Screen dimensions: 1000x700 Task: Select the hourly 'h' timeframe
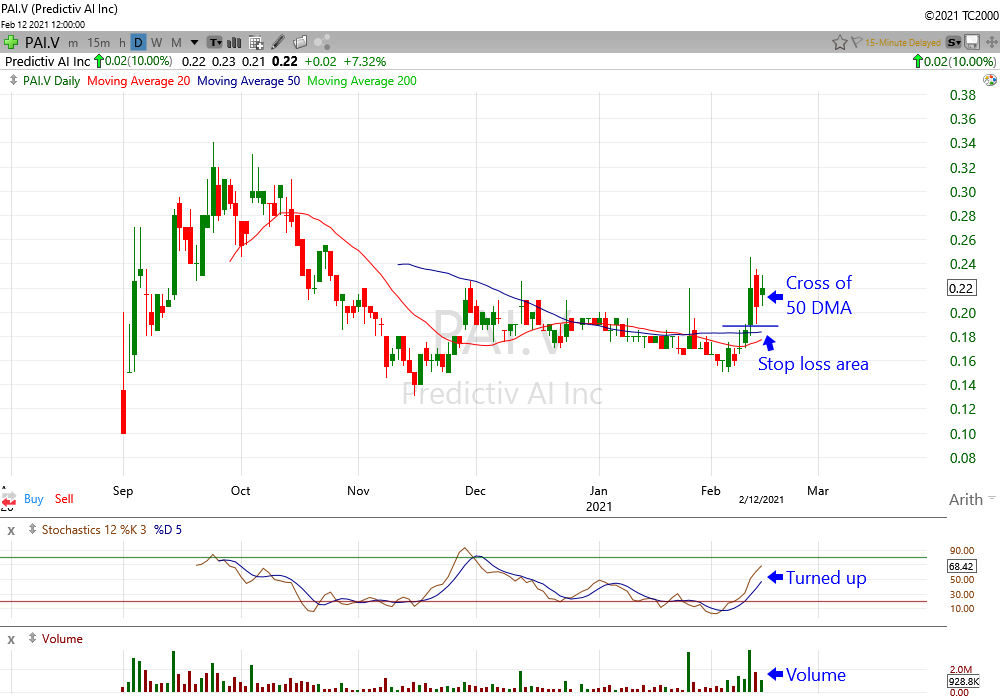[x=122, y=43]
